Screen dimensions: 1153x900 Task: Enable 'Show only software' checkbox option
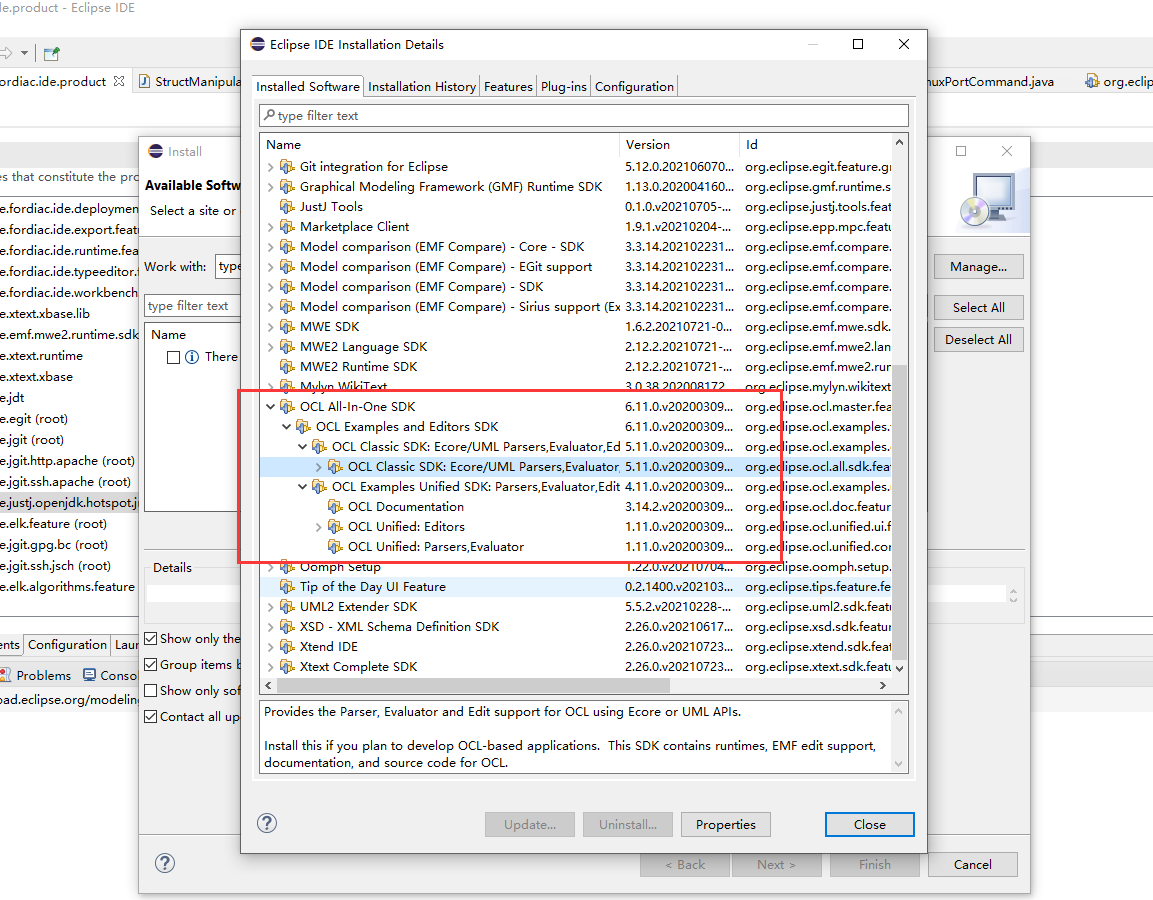click(x=151, y=691)
